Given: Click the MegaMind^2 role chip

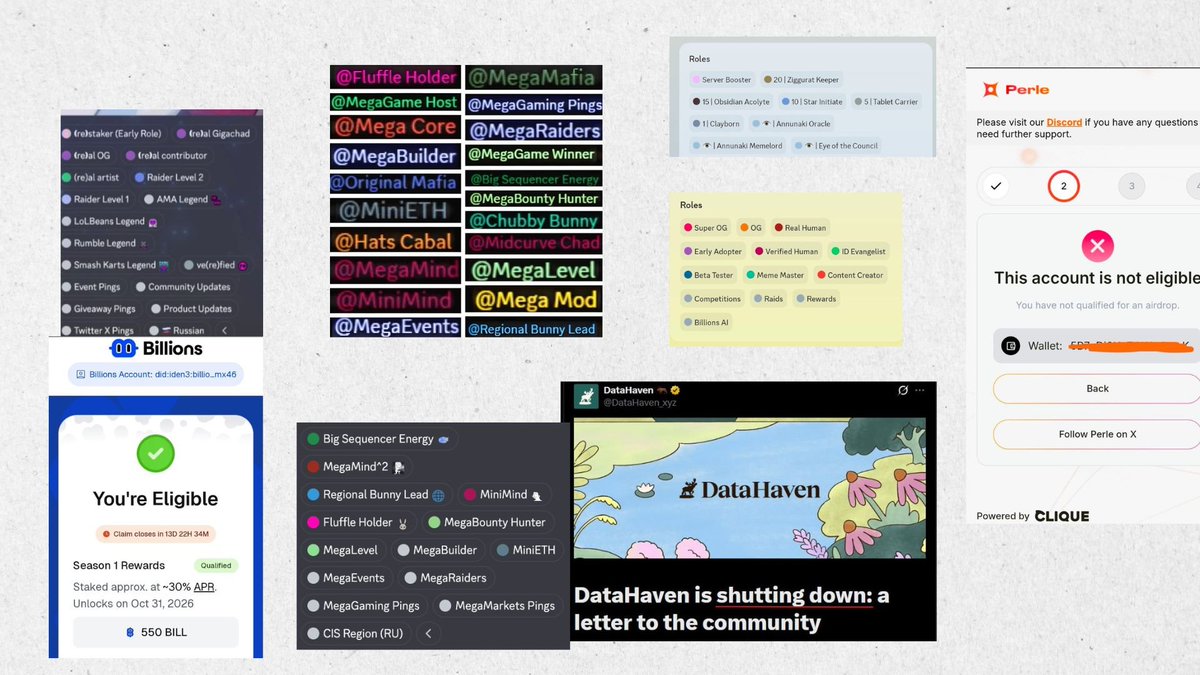Looking at the screenshot, I should [357, 467].
